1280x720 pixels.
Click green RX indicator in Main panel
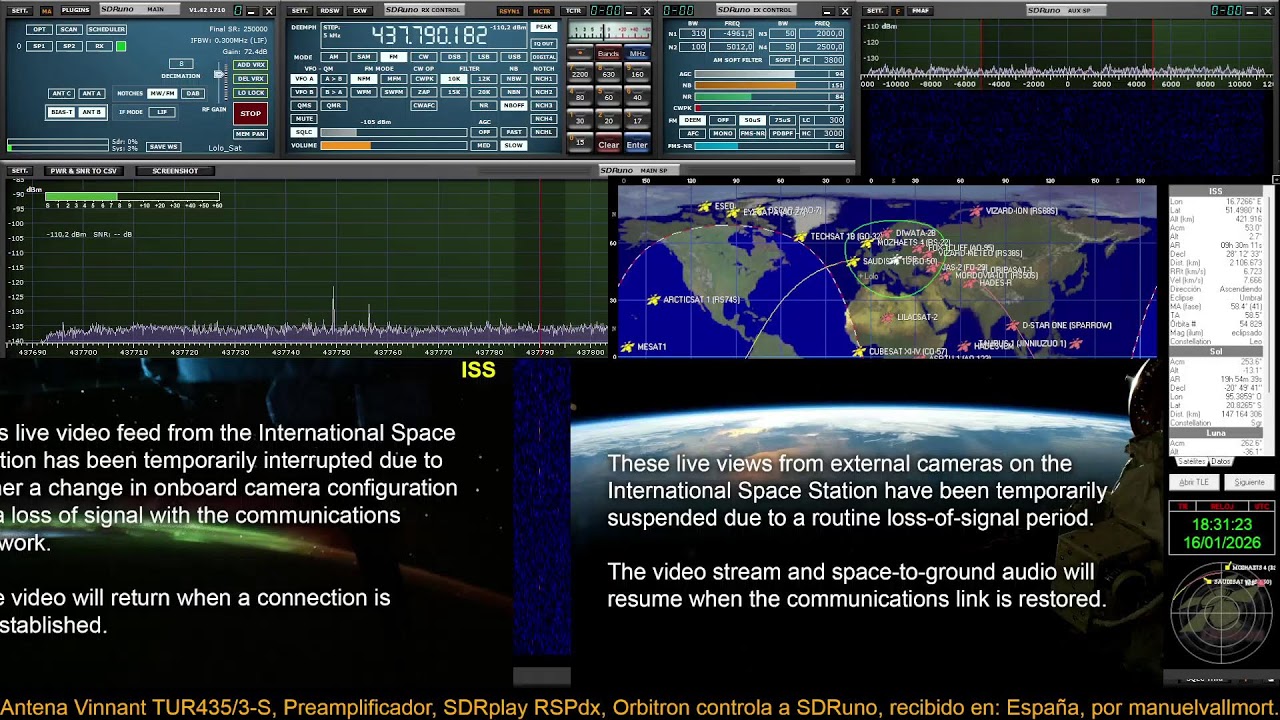121,46
